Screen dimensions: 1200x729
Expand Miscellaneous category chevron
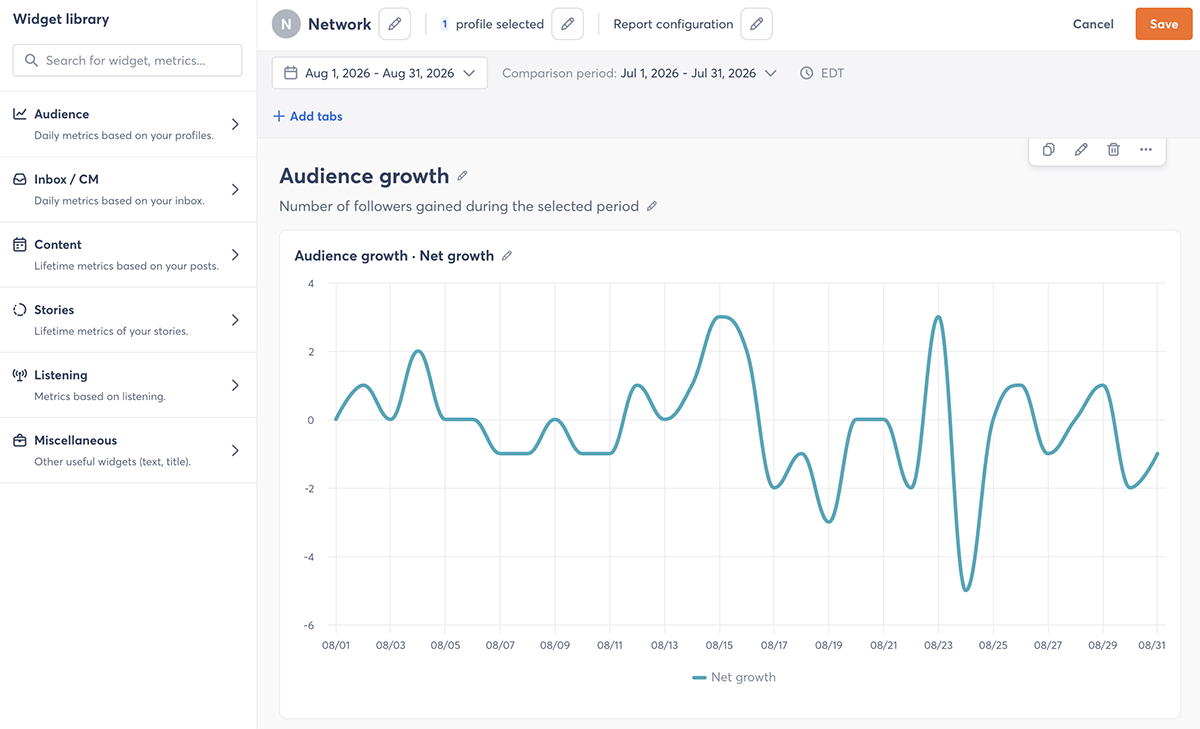(235, 450)
